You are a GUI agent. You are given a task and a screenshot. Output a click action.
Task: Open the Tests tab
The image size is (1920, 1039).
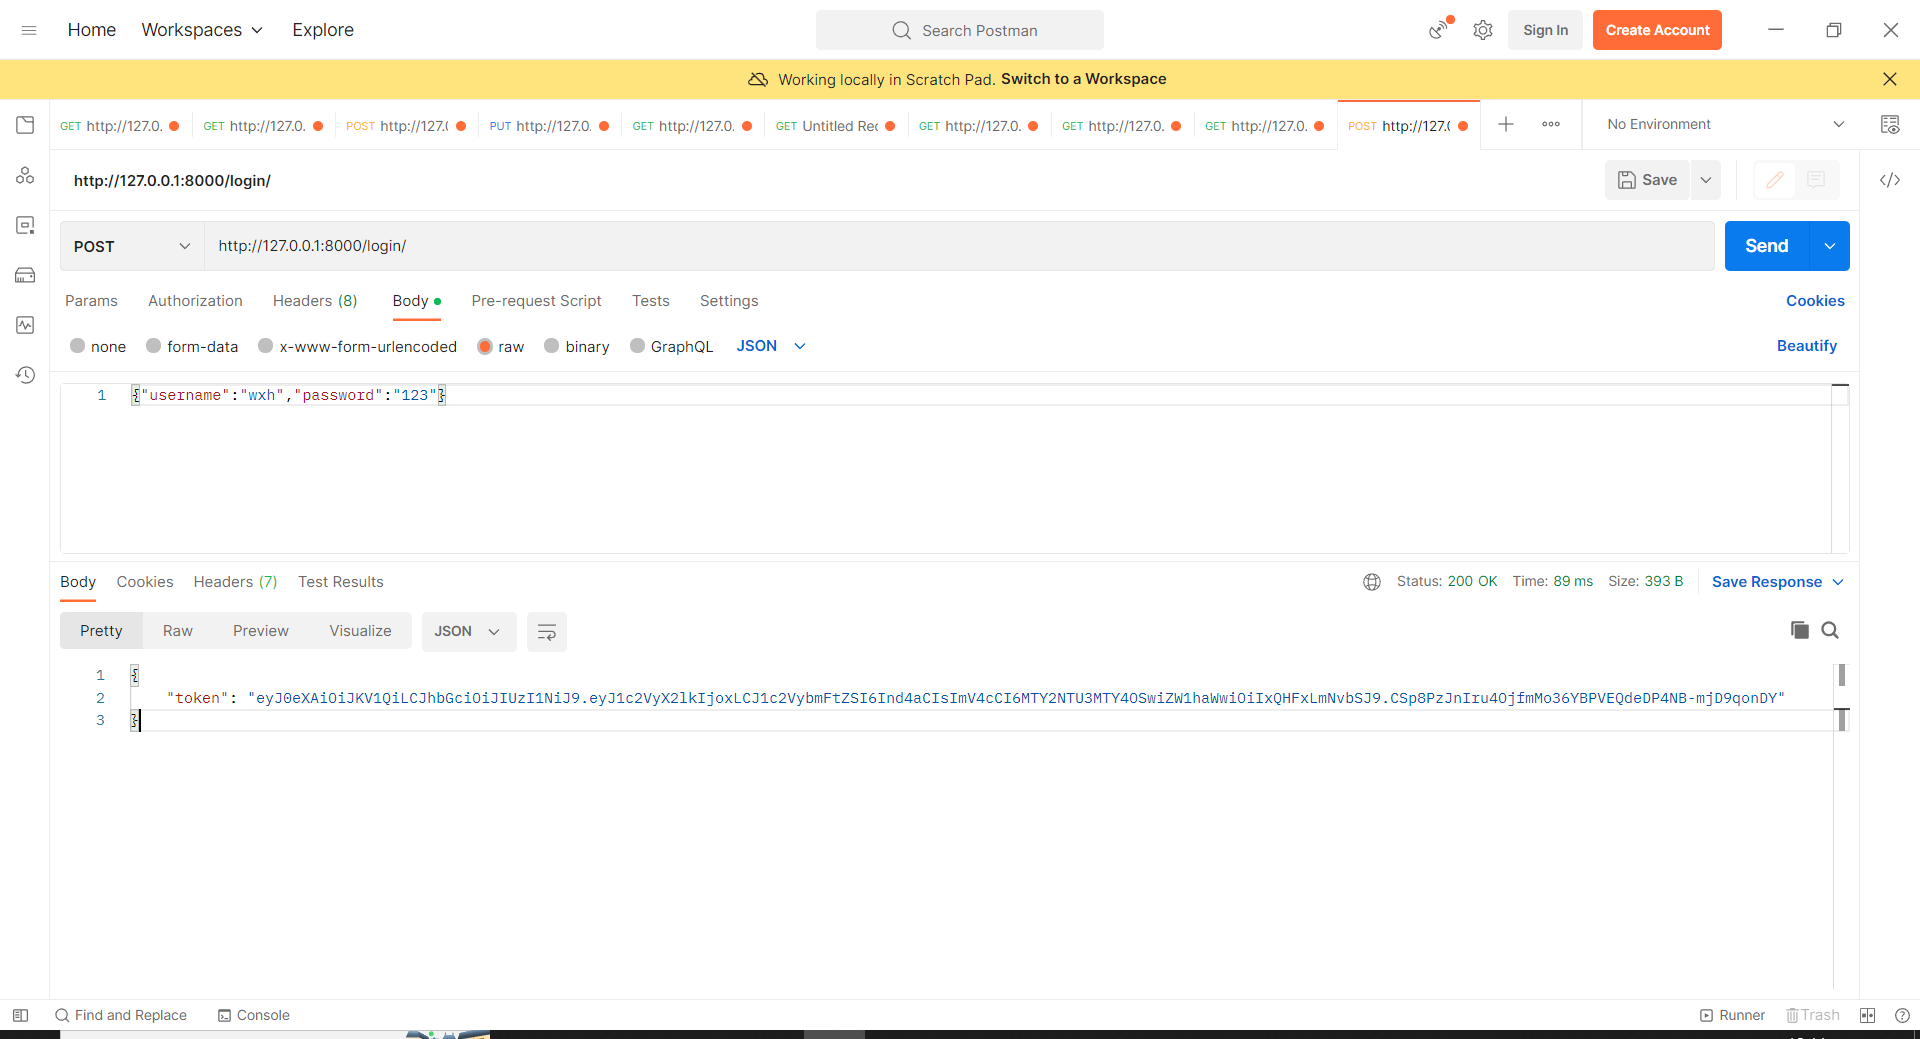(651, 301)
